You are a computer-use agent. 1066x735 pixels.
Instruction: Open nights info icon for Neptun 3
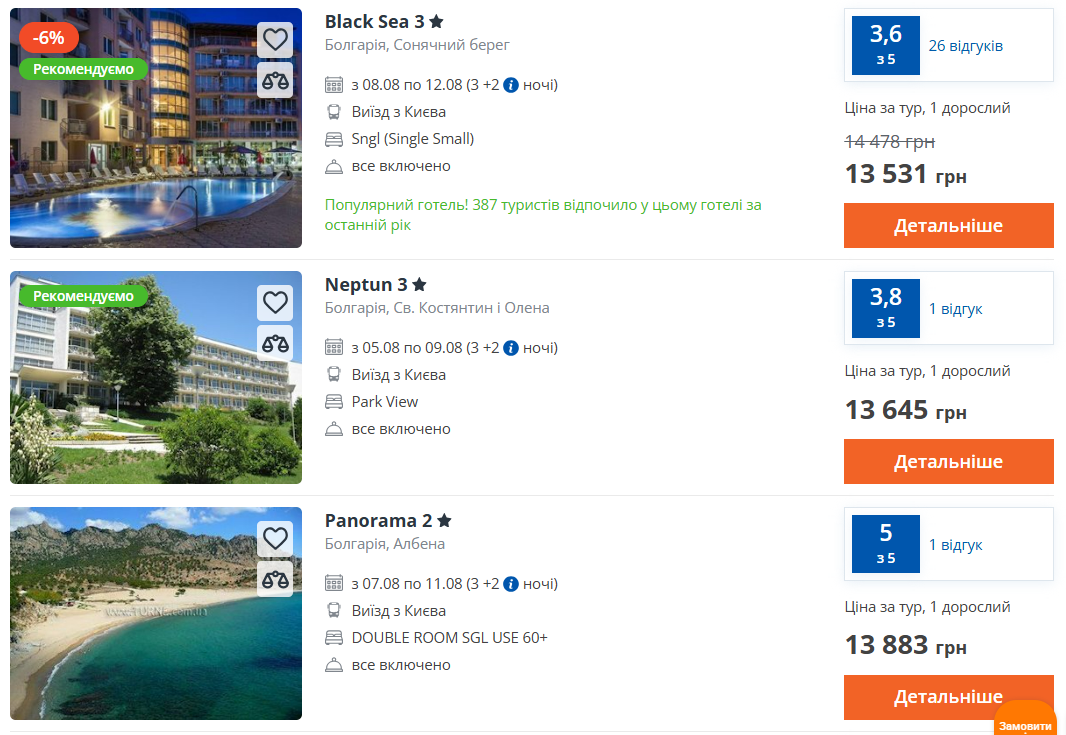coord(511,348)
